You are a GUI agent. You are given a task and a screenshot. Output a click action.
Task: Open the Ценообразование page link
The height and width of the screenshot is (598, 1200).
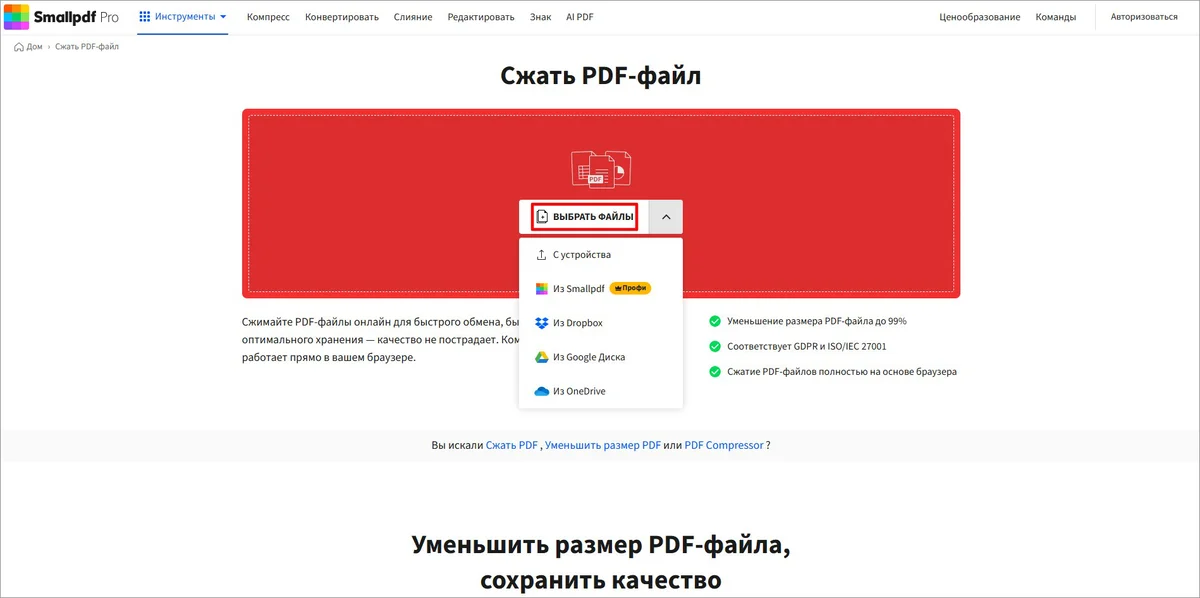click(x=980, y=17)
